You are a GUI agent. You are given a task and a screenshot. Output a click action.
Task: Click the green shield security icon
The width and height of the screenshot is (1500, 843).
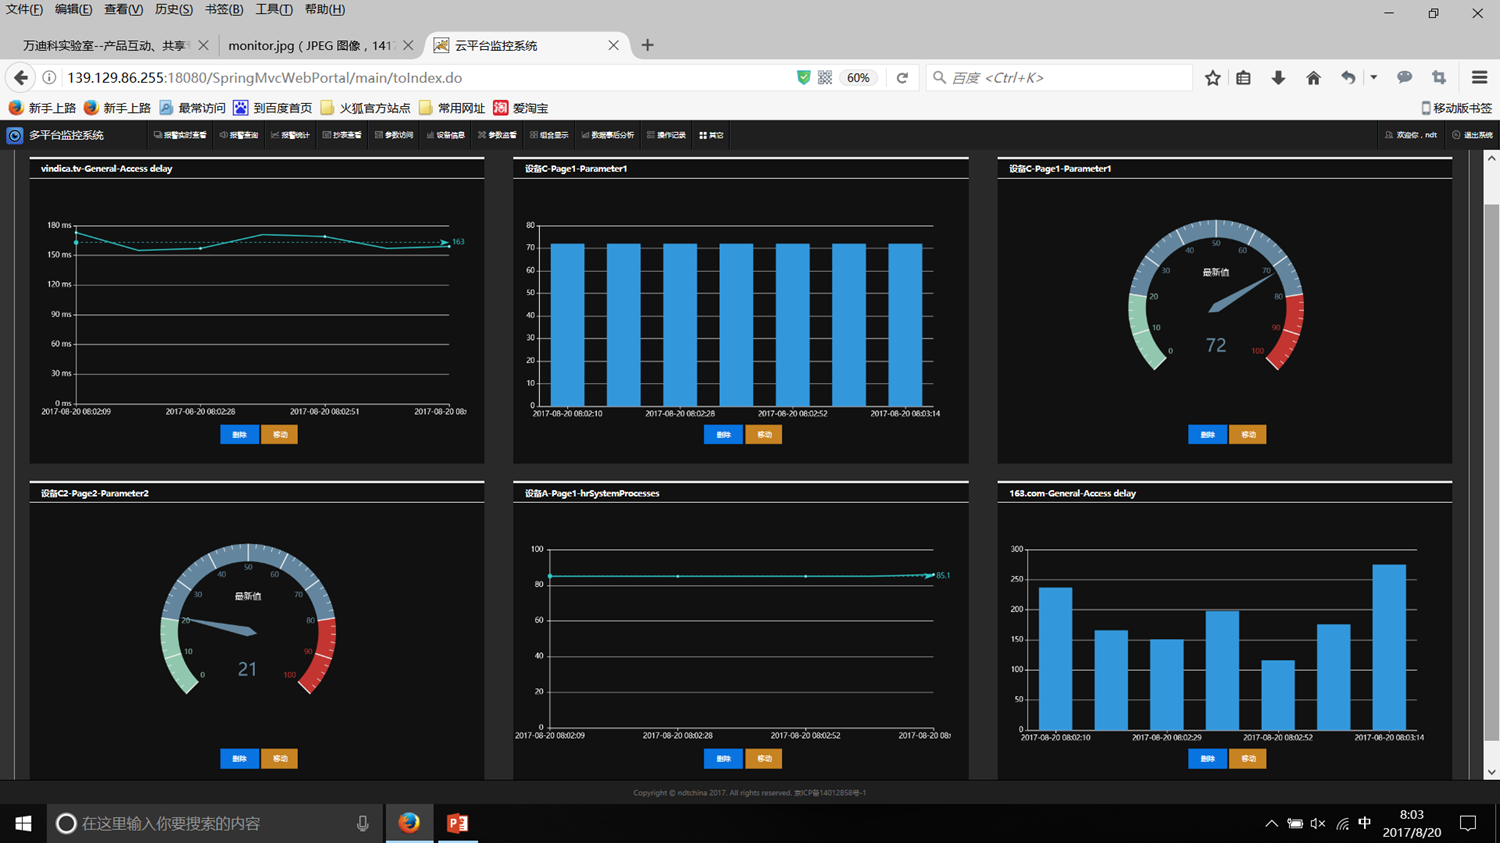[x=803, y=78]
